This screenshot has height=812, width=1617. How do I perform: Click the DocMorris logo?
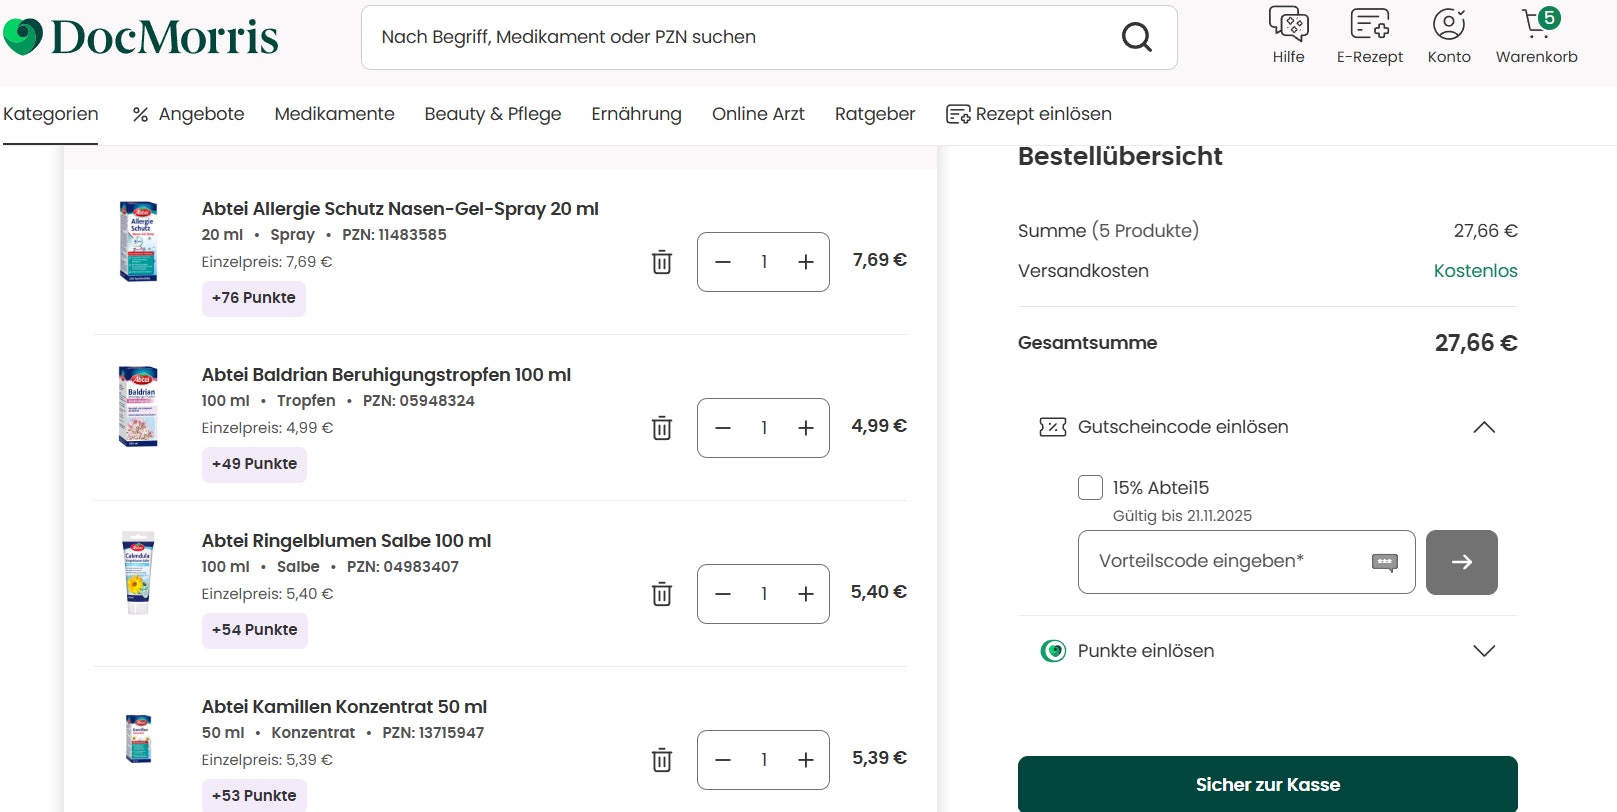pos(141,37)
